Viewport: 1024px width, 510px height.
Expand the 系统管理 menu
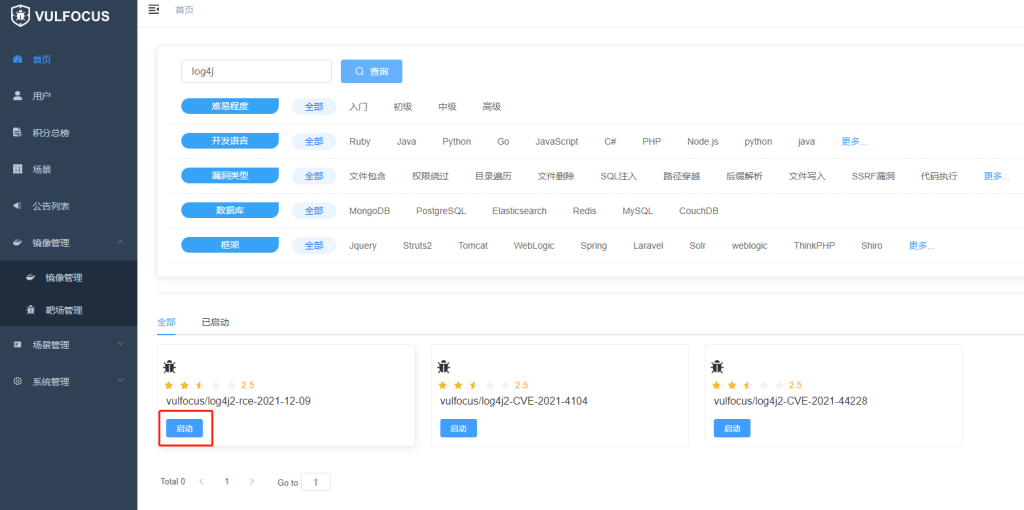tap(69, 381)
